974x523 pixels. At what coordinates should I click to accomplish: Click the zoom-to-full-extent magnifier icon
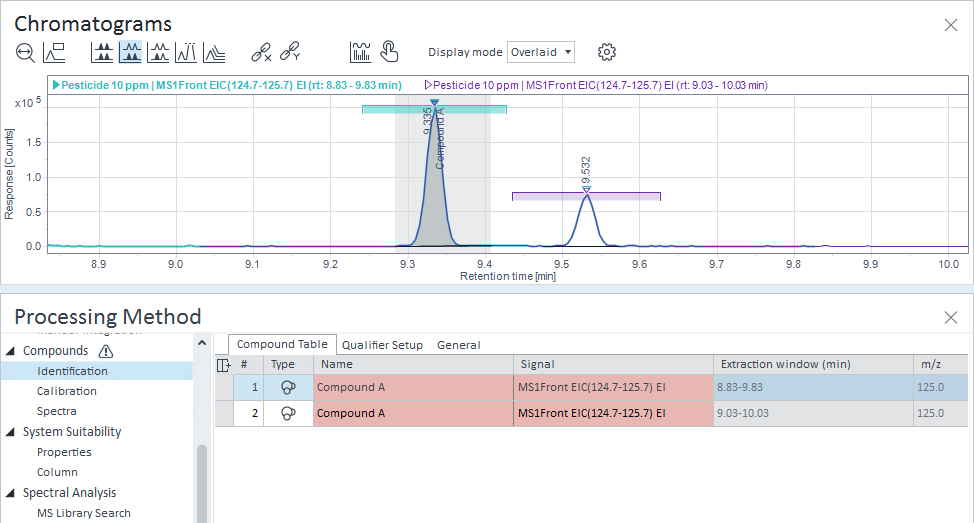(x=25, y=53)
